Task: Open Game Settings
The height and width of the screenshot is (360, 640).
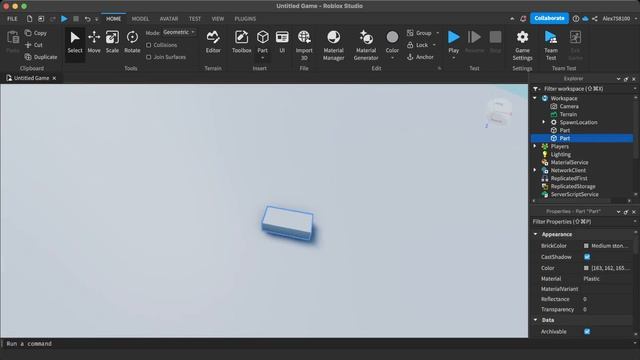Action: click(522, 45)
